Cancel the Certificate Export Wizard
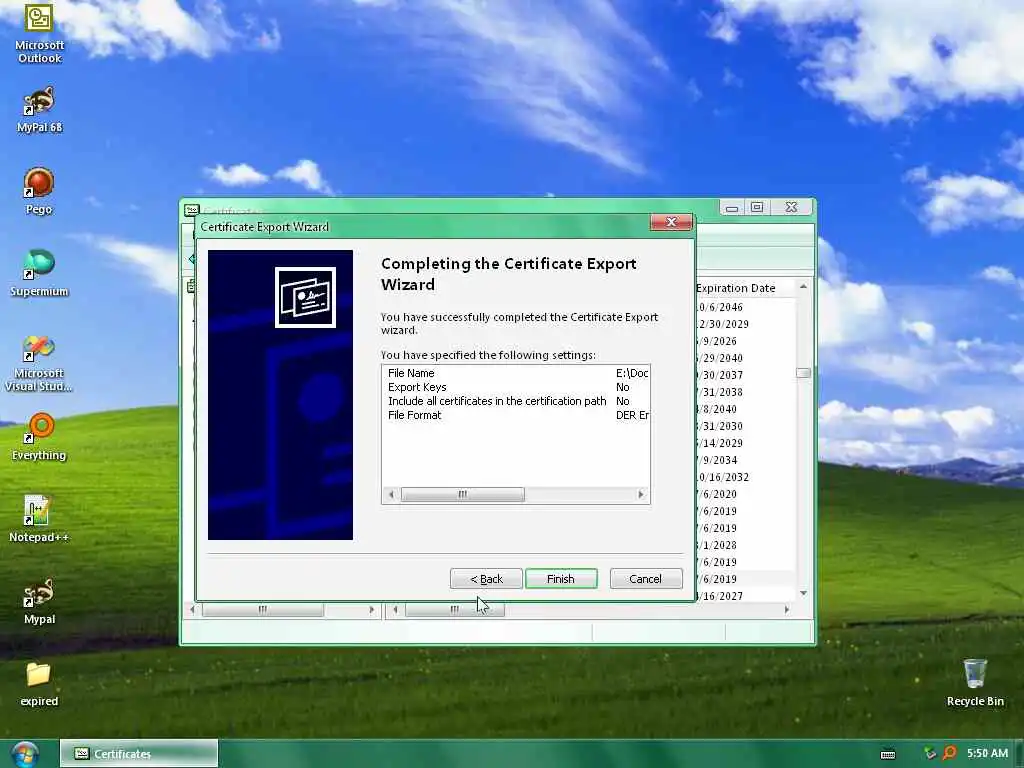 coord(646,579)
